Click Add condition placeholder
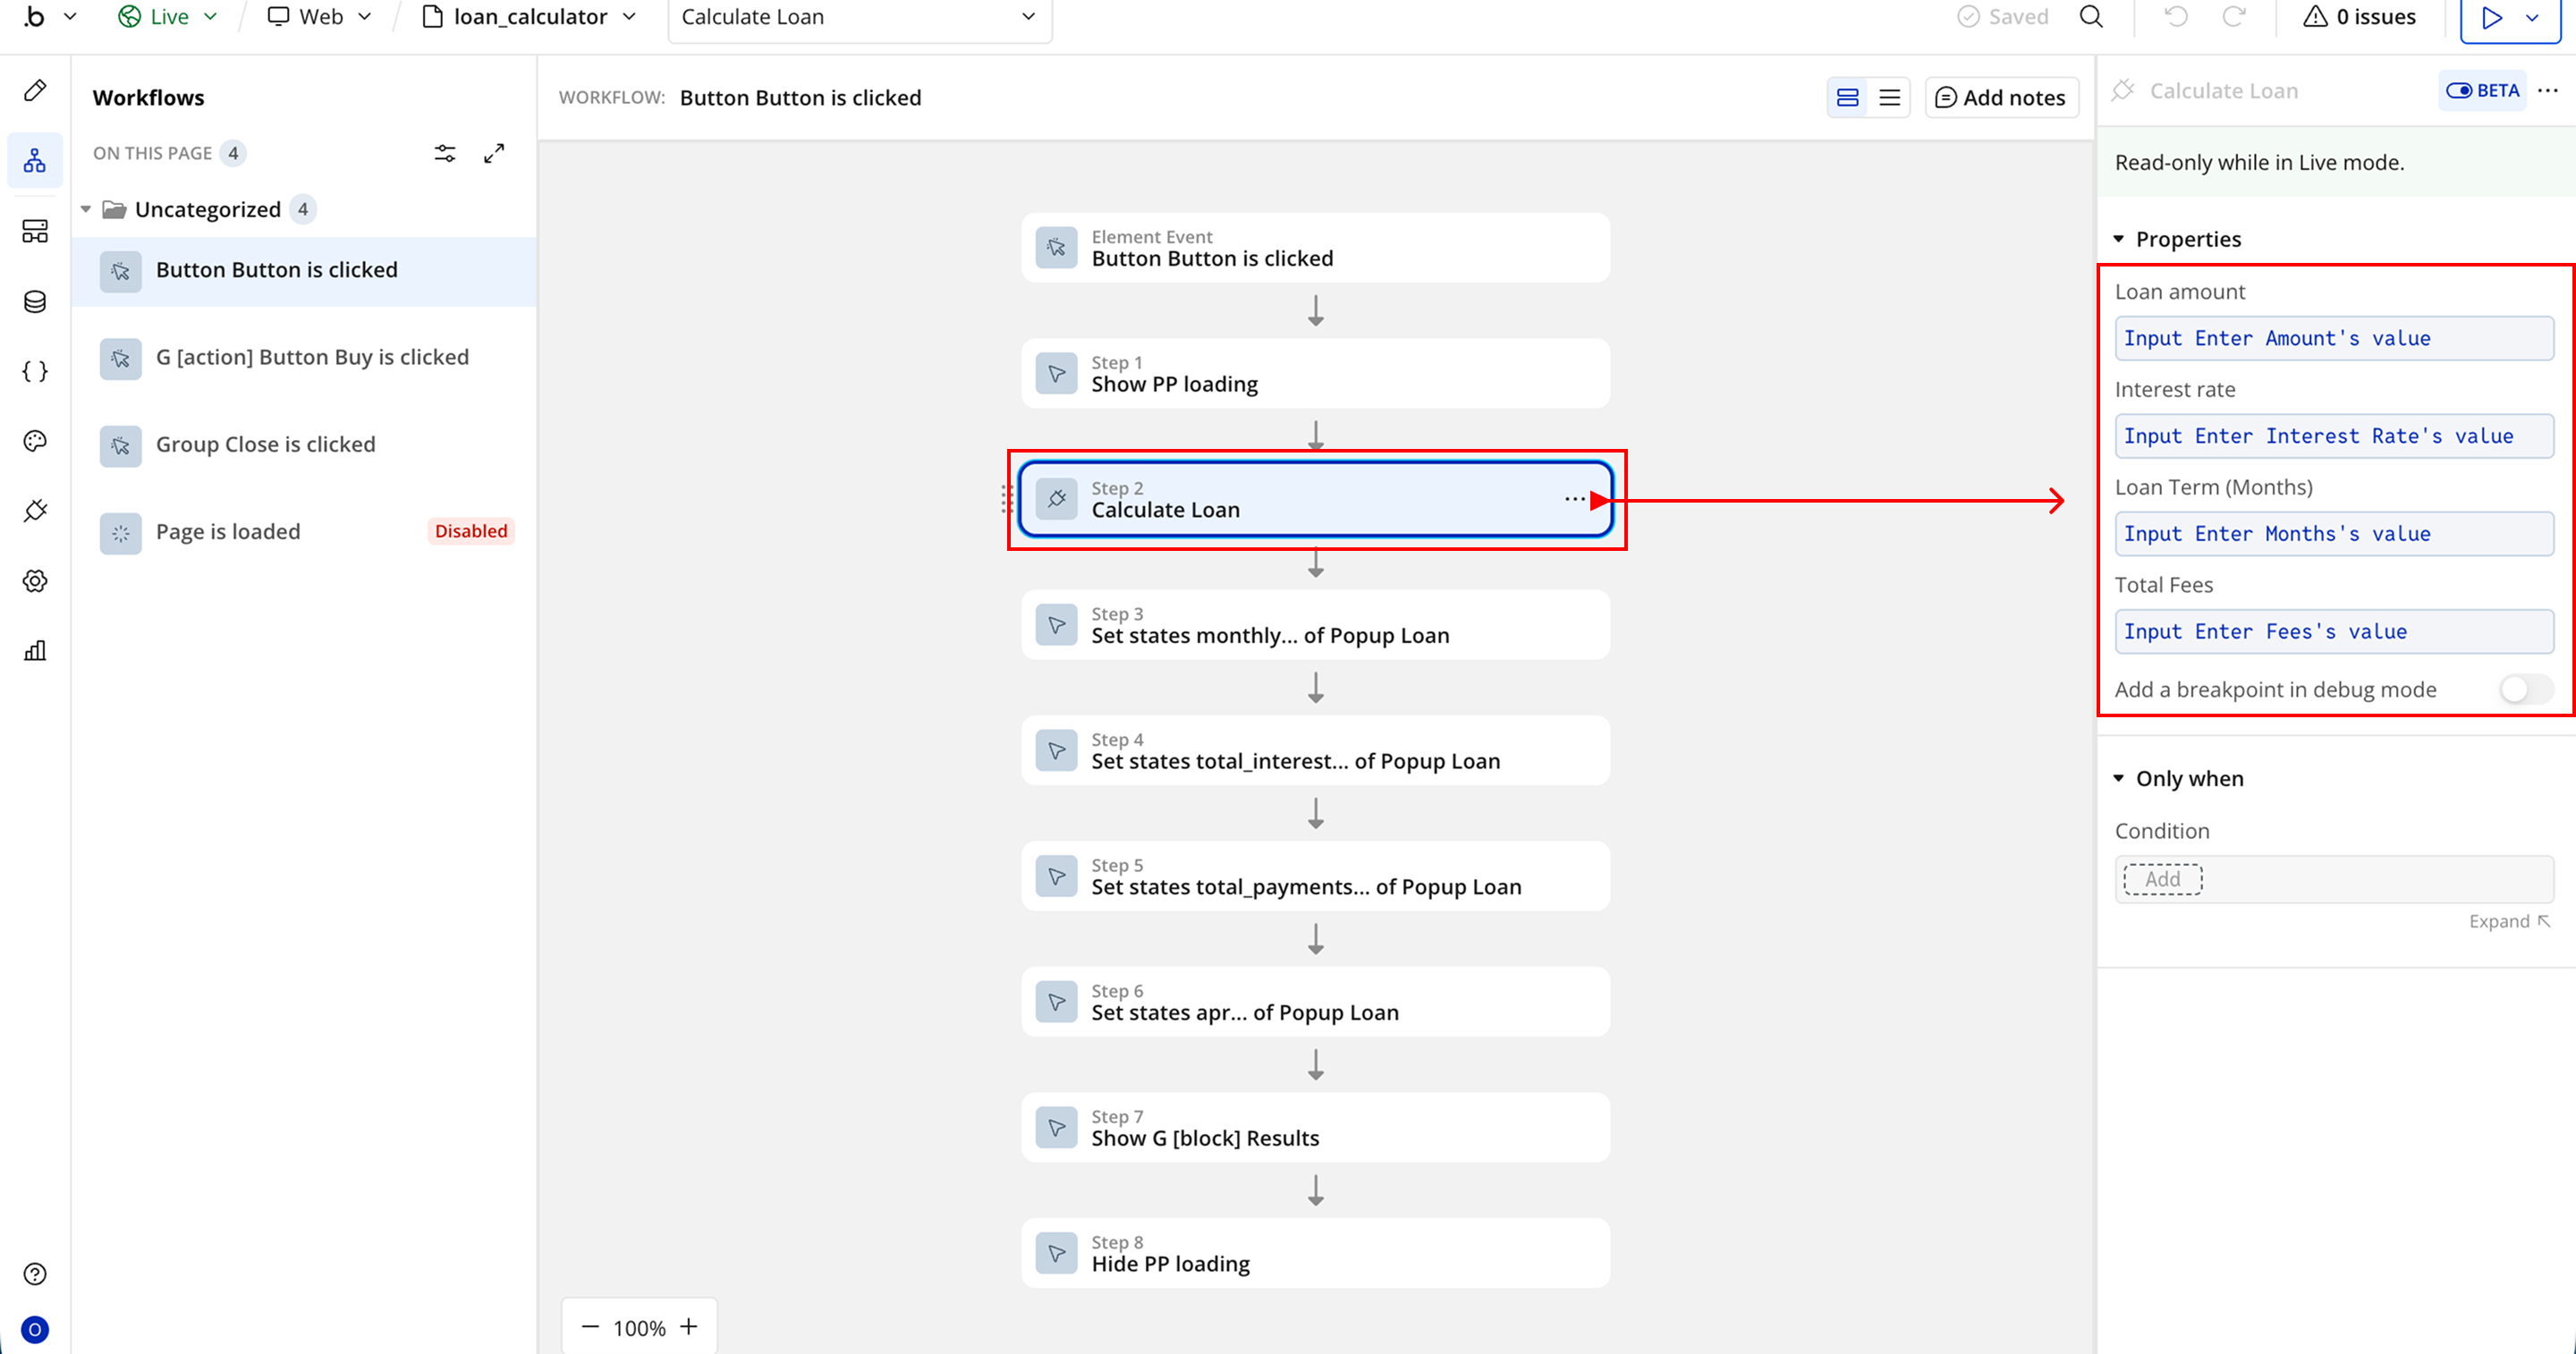 click(2162, 879)
